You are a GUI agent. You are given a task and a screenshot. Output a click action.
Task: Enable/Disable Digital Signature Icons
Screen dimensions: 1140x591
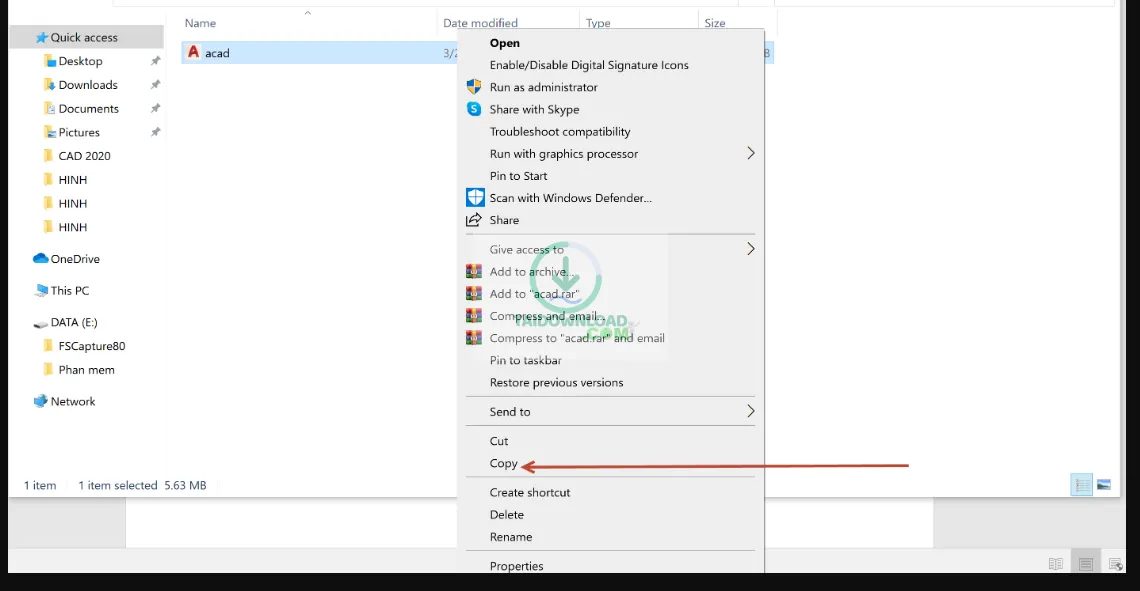pyautogui.click(x=589, y=65)
